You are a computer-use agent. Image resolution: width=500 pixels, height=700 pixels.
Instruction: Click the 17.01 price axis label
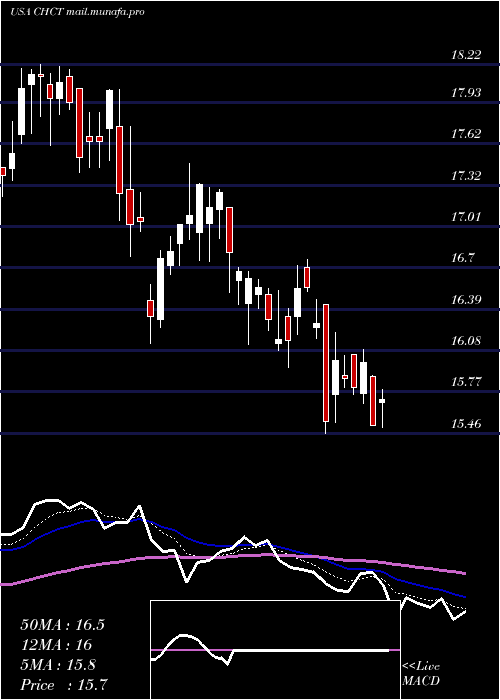(x=467, y=217)
